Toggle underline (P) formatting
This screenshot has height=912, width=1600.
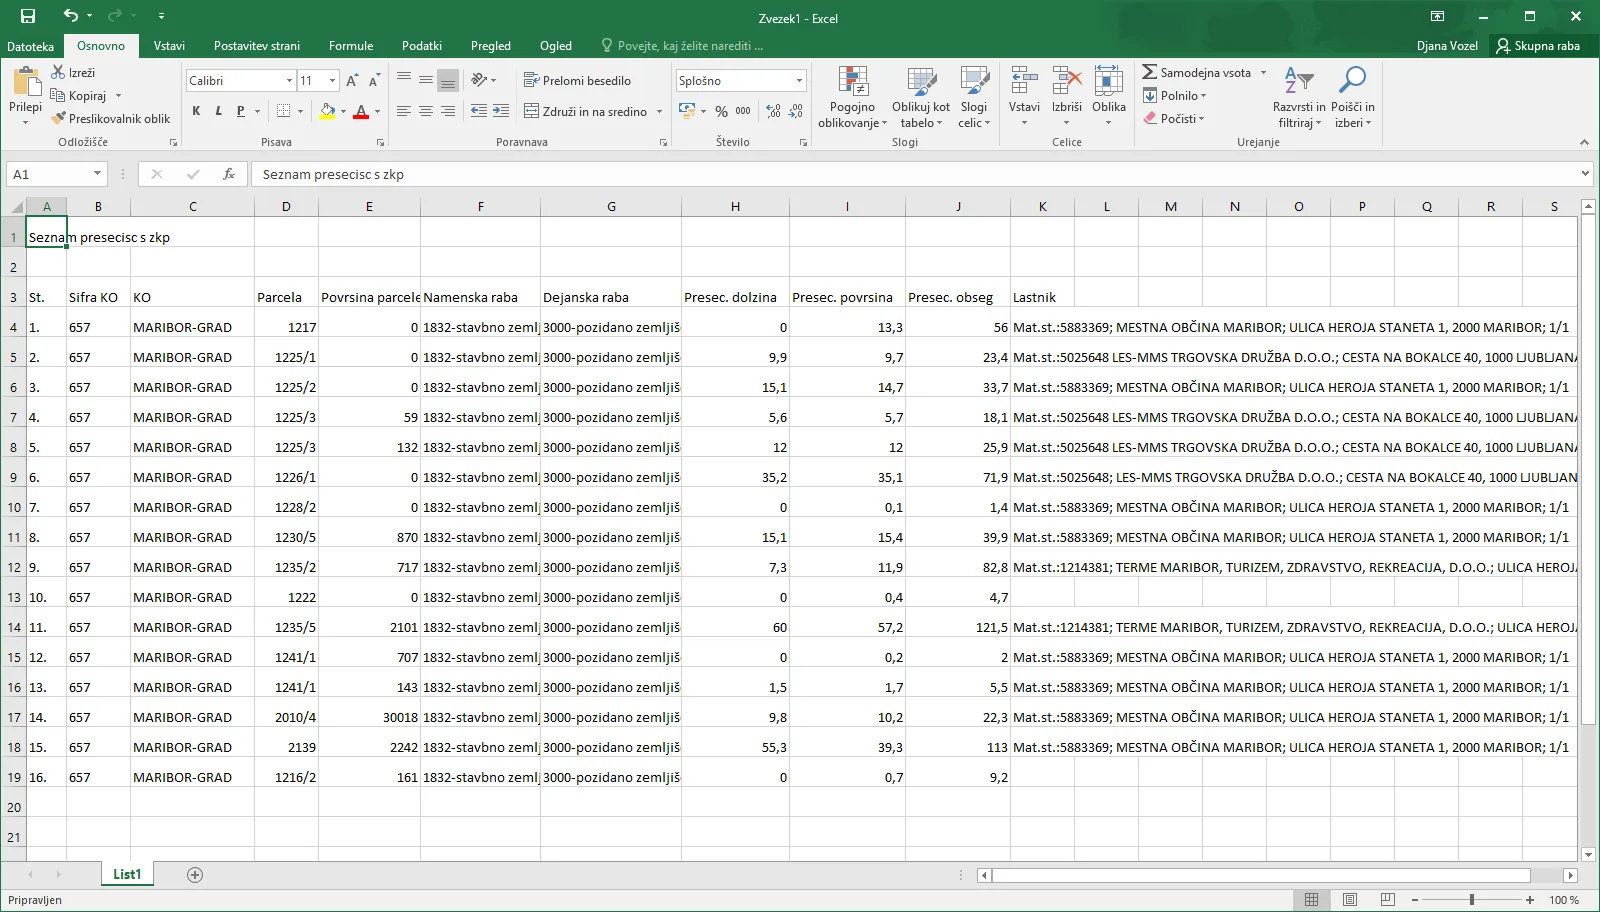(240, 111)
